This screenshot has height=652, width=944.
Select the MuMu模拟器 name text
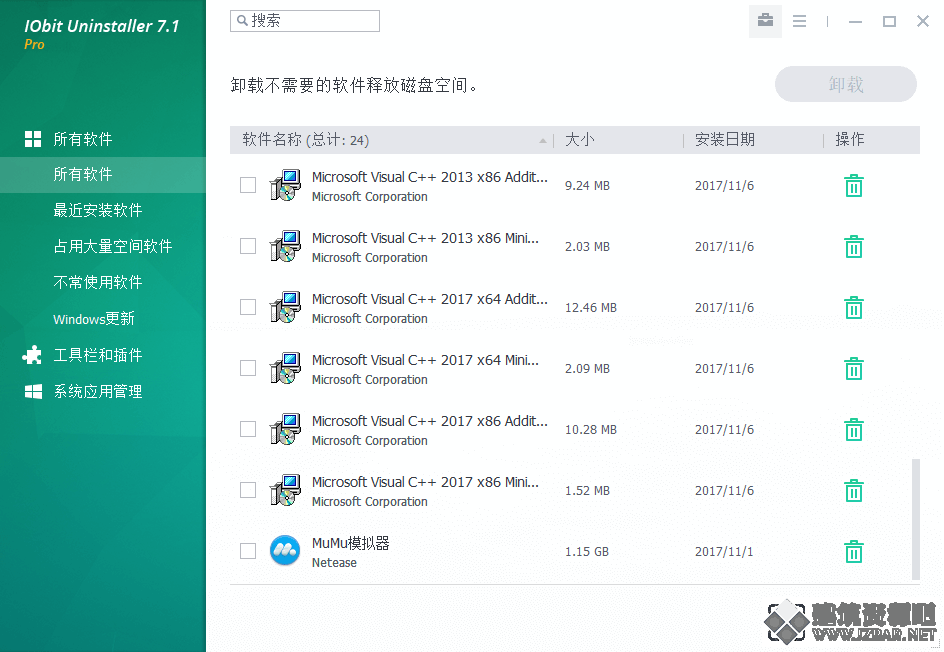(350, 543)
